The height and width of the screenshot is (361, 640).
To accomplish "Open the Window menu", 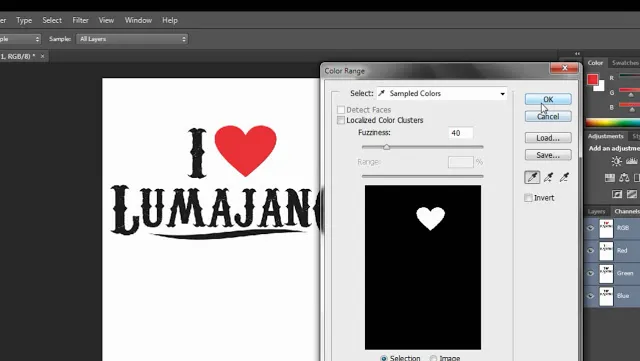I will click(x=138, y=20).
